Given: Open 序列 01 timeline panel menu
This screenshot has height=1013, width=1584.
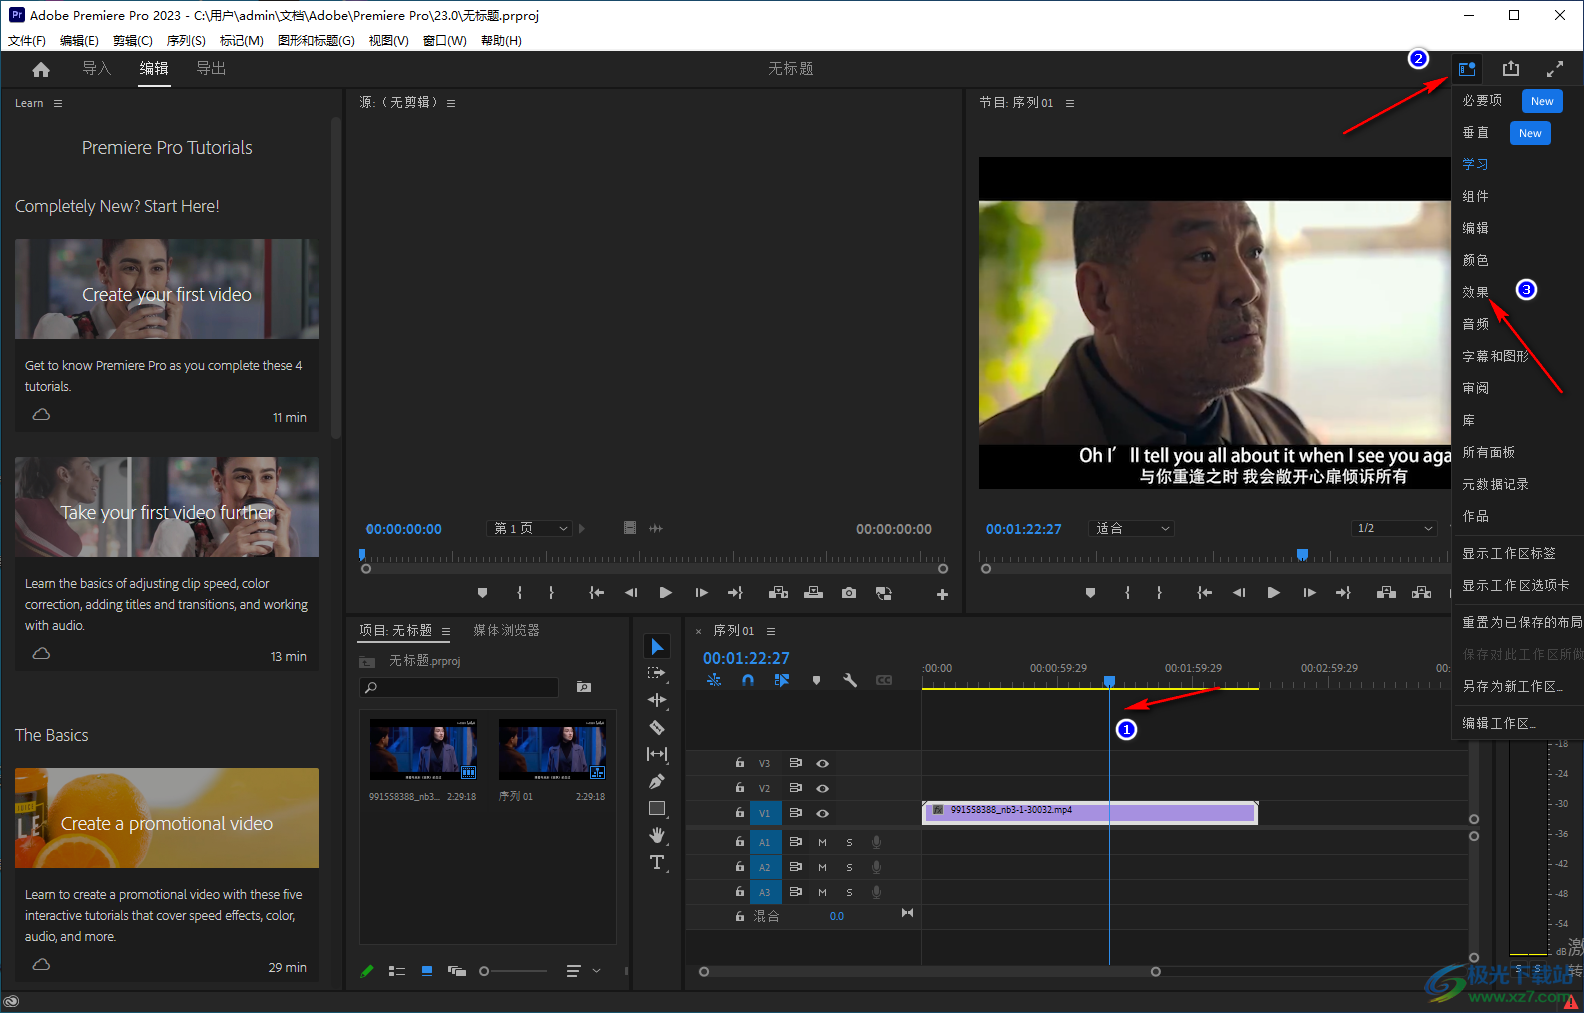Looking at the screenshot, I should click(x=771, y=631).
